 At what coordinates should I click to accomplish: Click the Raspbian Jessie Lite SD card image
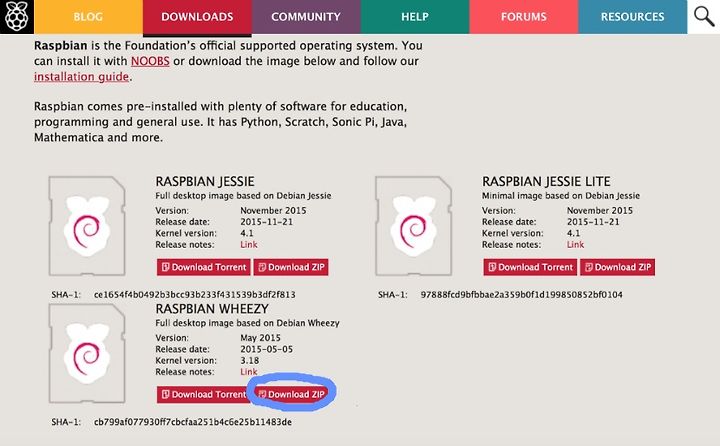coord(413,226)
